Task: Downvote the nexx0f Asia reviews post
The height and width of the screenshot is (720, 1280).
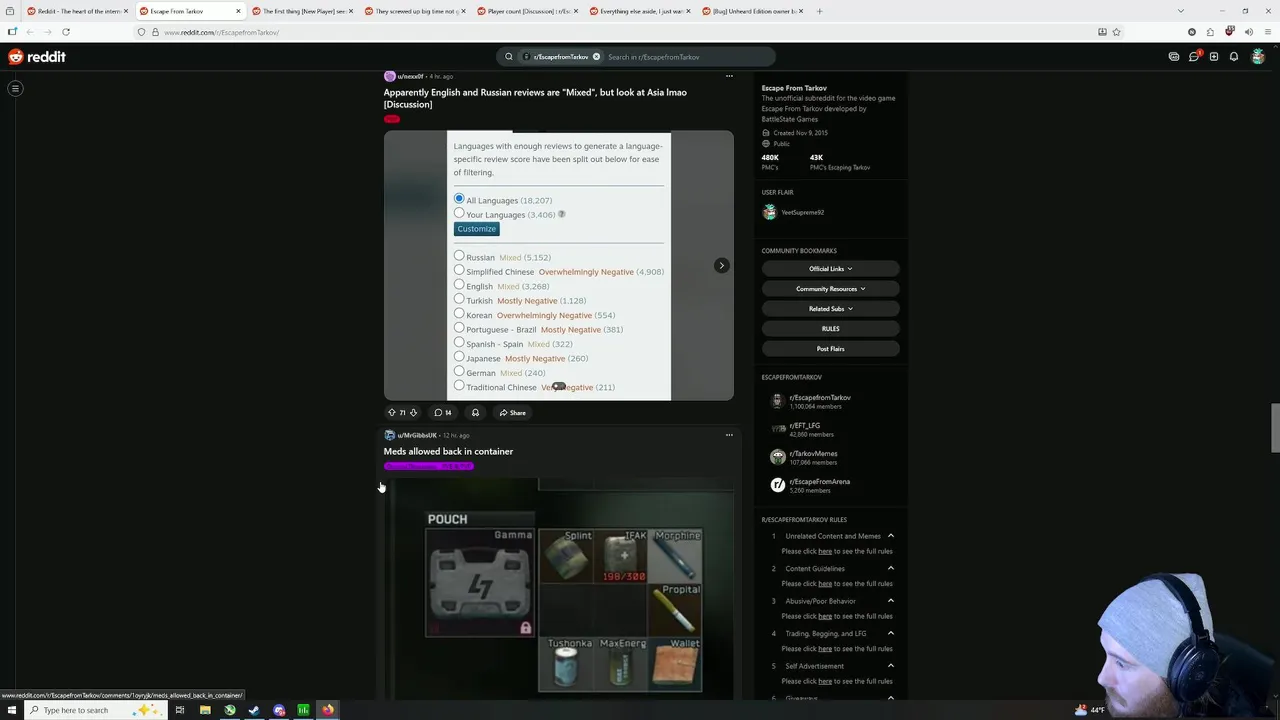Action: (x=413, y=412)
